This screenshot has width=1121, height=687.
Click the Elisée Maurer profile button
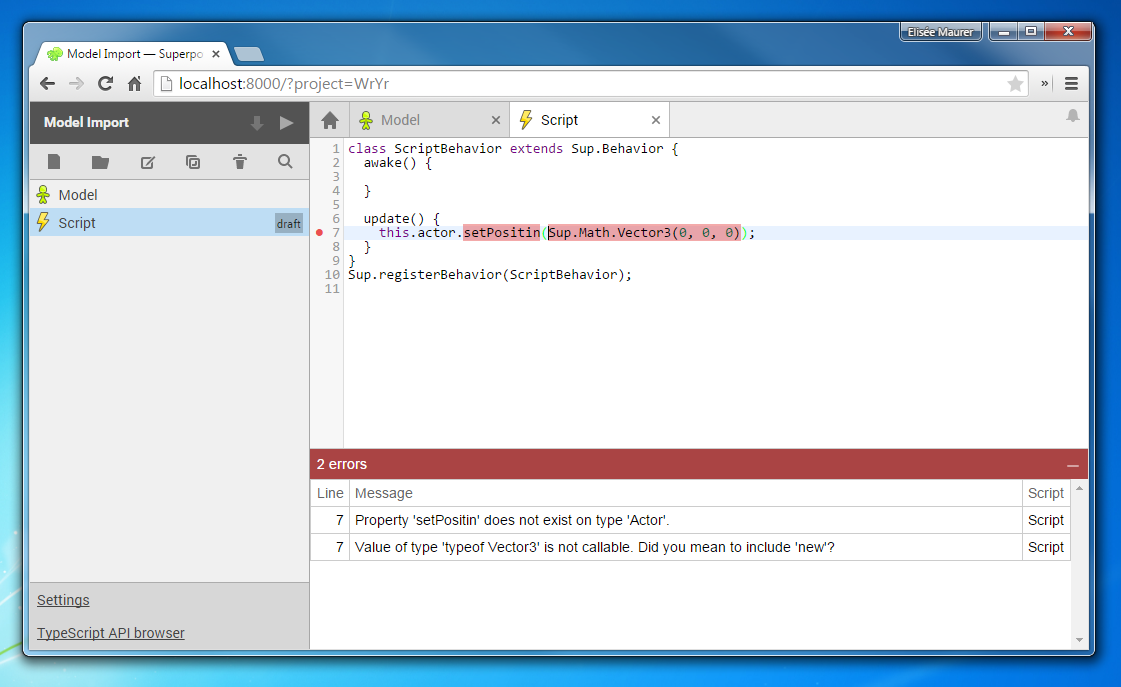click(939, 31)
